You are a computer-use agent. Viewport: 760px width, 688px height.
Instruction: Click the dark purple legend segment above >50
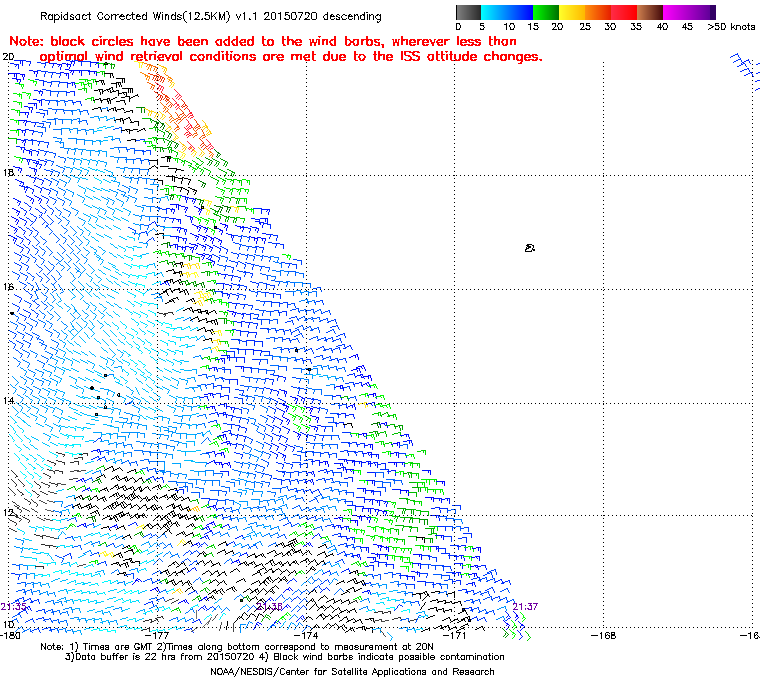coord(712,12)
